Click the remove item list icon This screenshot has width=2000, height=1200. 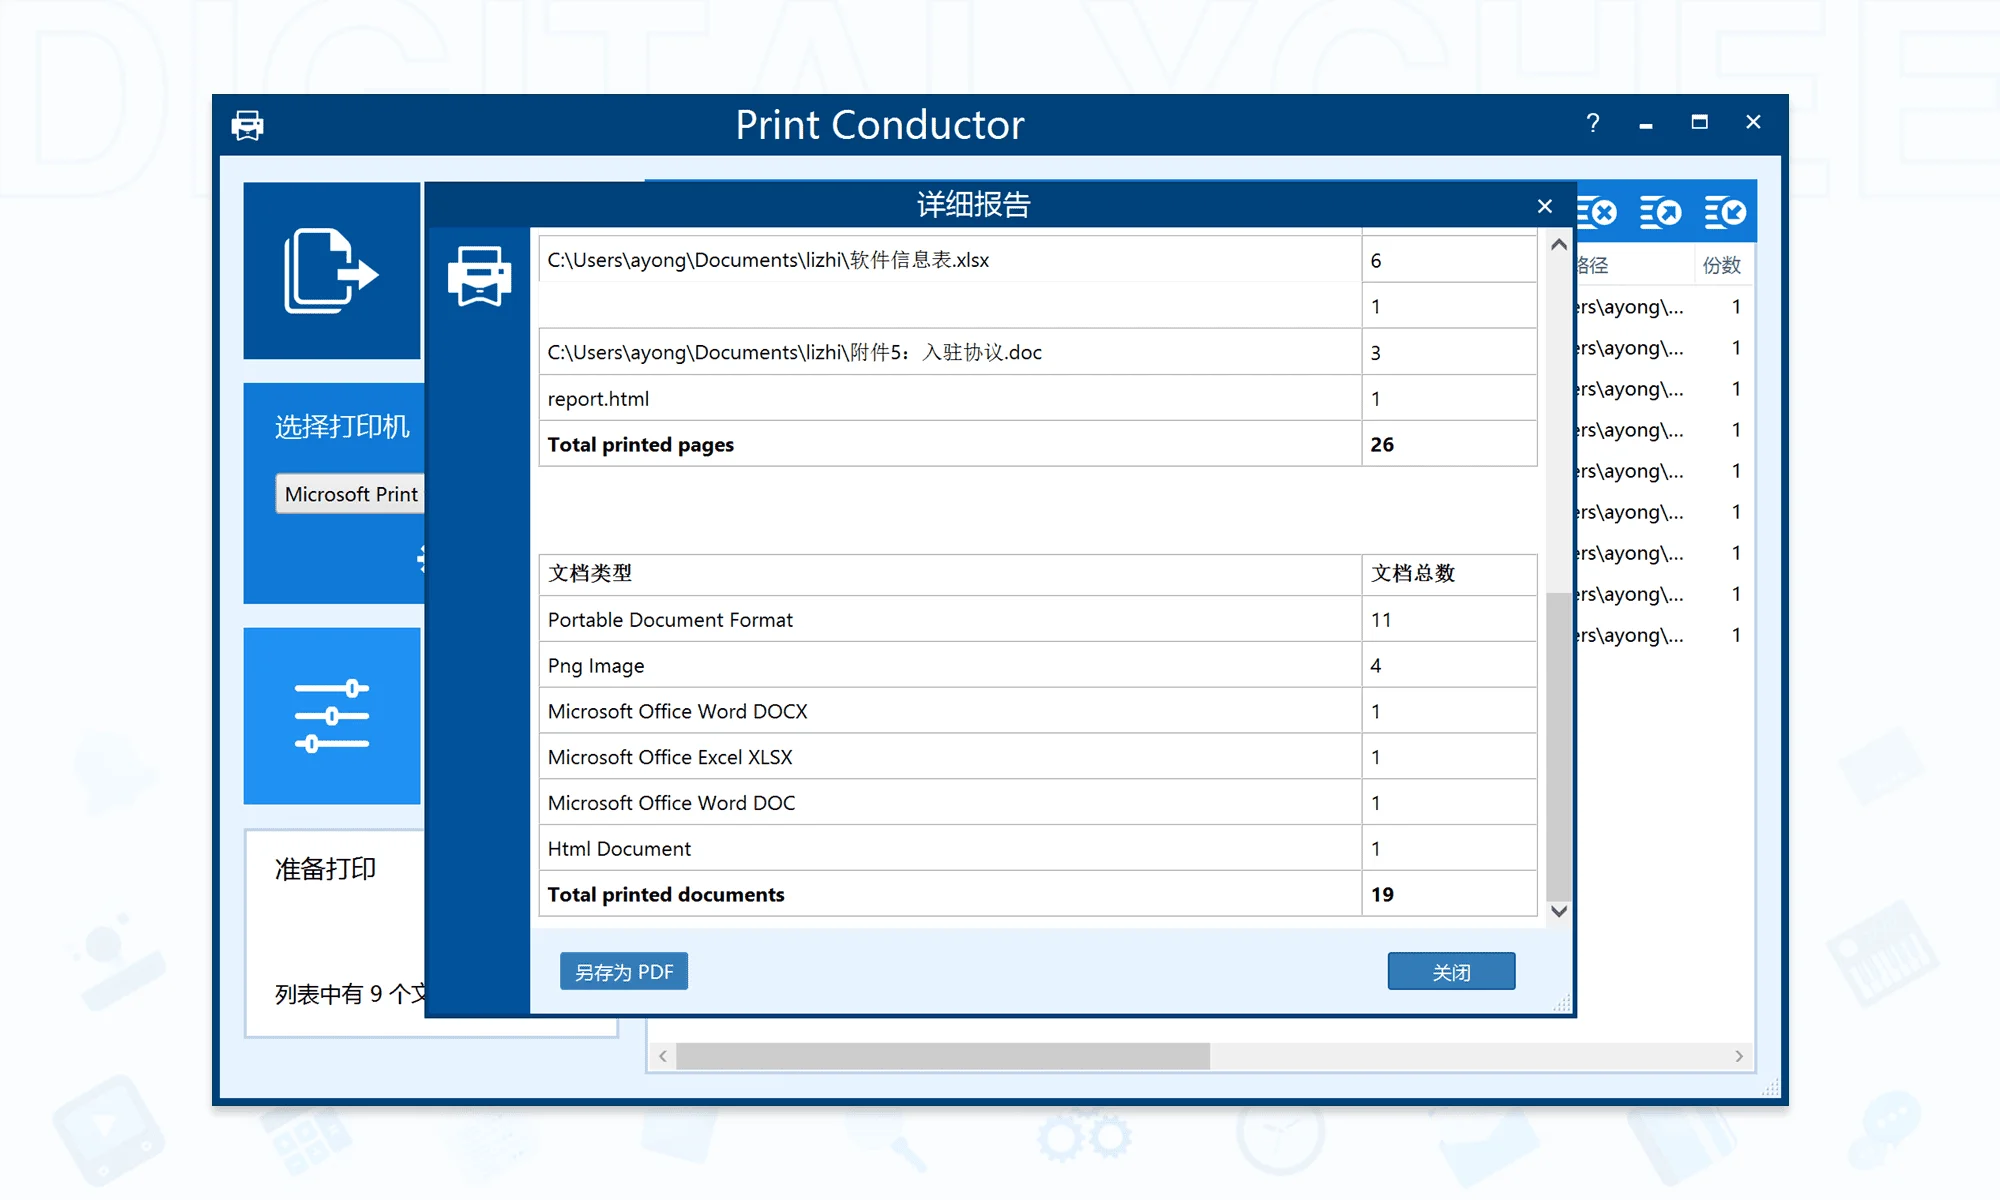coord(1597,212)
